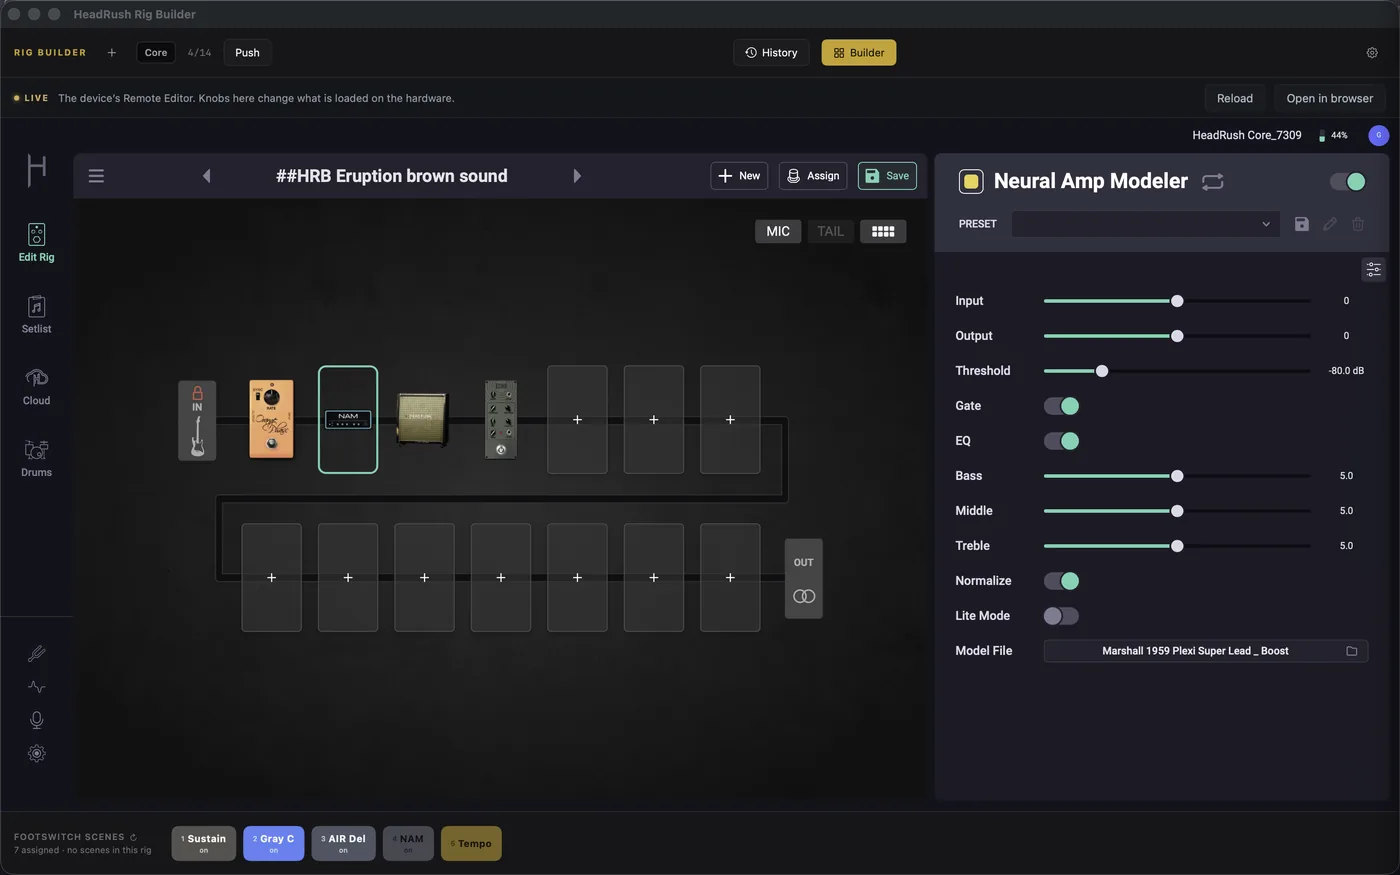1400x875 pixels.
Task: Click the Input slider handle
Action: pos(1177,301)
